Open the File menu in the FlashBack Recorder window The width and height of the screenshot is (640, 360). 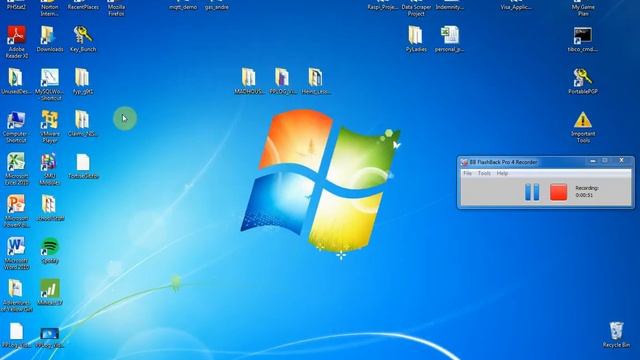point(467,173)
